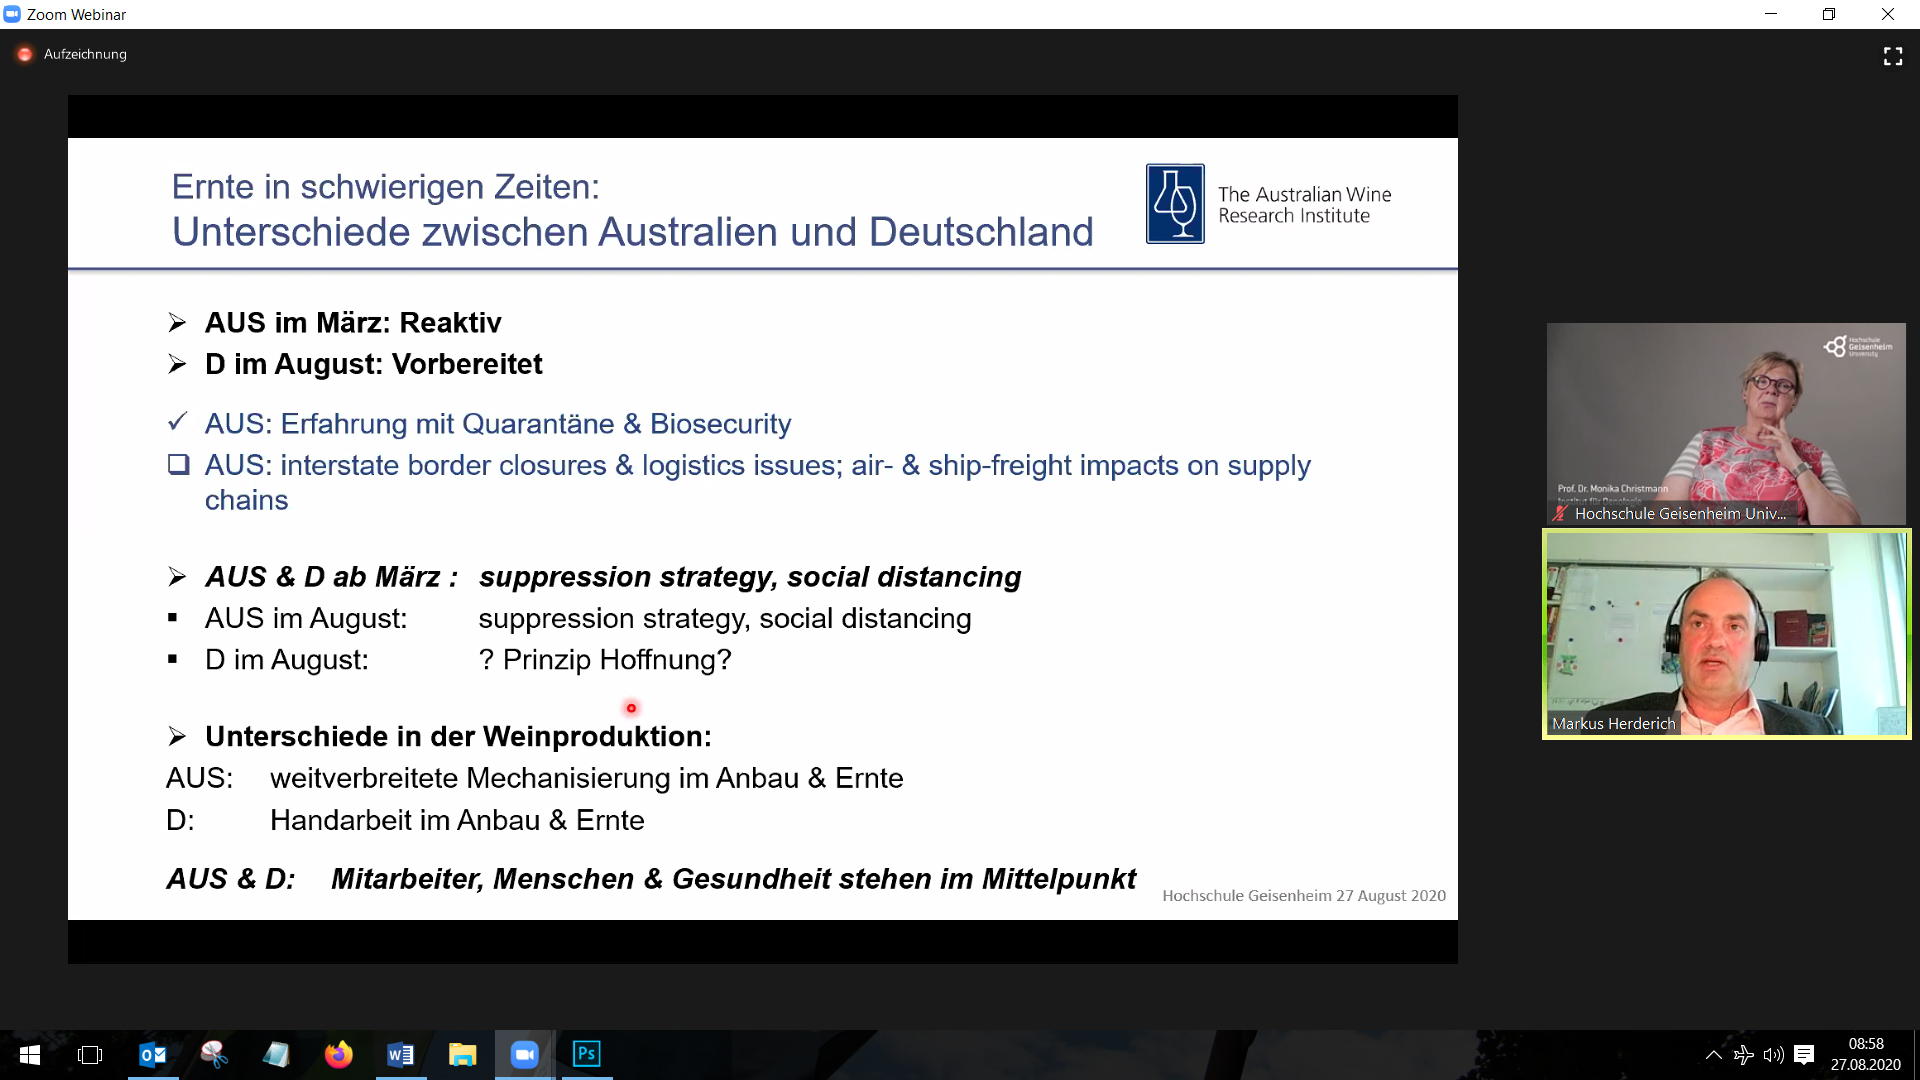Open the Snipping Tool taskbar icon

tap(214, 1055)
